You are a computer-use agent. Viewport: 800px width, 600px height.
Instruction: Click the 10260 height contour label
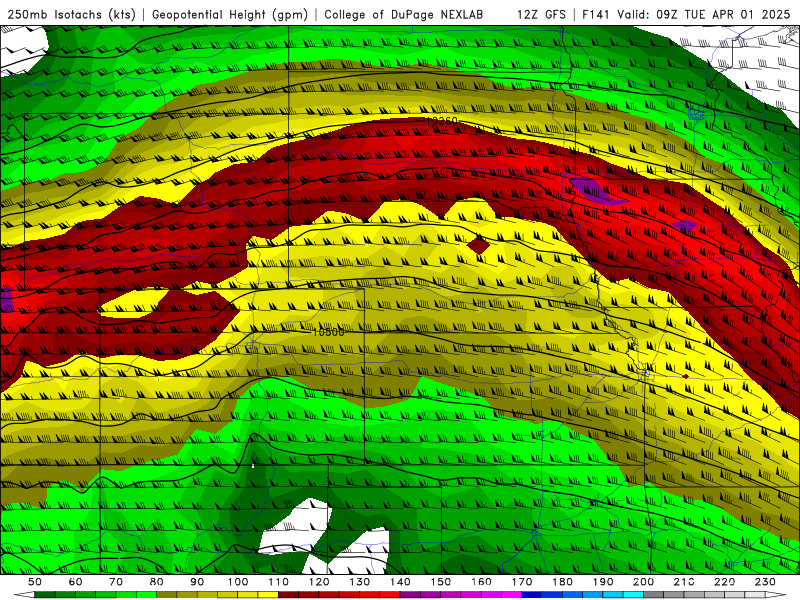(x=441, y=121)
